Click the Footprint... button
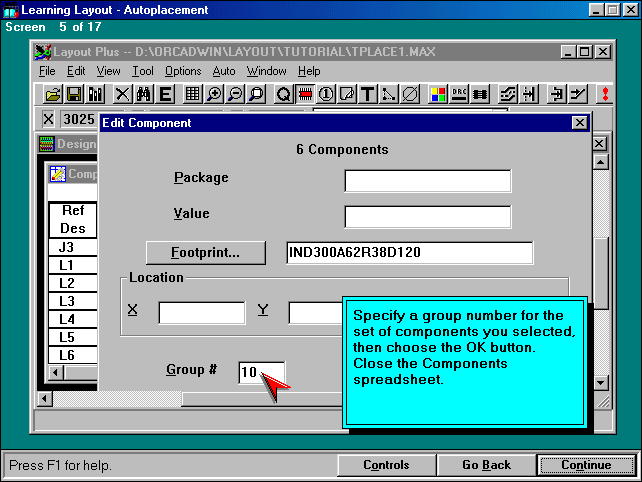The width and height of the screenshot is (642, 482). click(206, 252)
